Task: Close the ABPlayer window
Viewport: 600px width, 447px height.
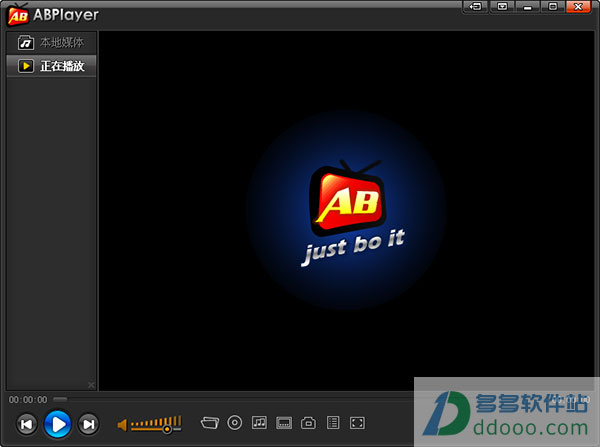Action: click(x=578, y=7)
